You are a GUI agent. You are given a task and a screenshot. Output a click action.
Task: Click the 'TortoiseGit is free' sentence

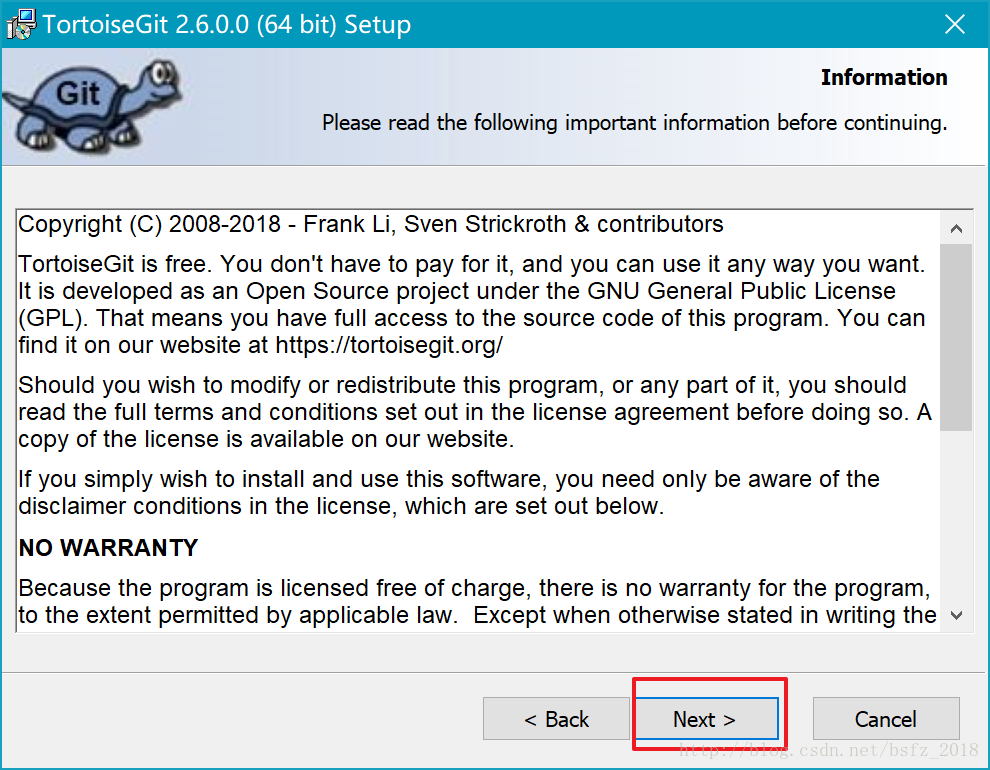pos(113,264)
